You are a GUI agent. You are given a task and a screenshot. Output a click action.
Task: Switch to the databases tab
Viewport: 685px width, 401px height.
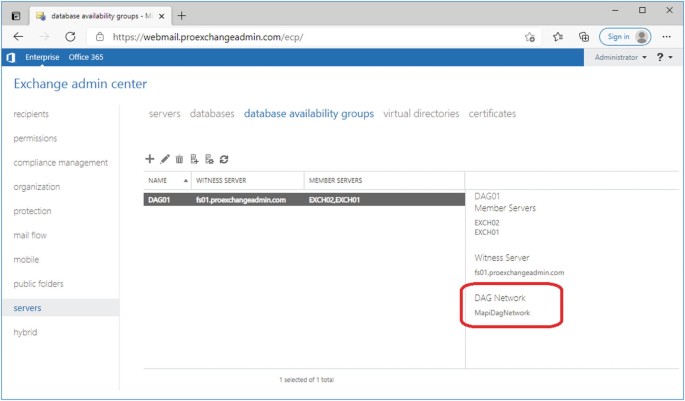pyautogui.click(x=212, y=114)
